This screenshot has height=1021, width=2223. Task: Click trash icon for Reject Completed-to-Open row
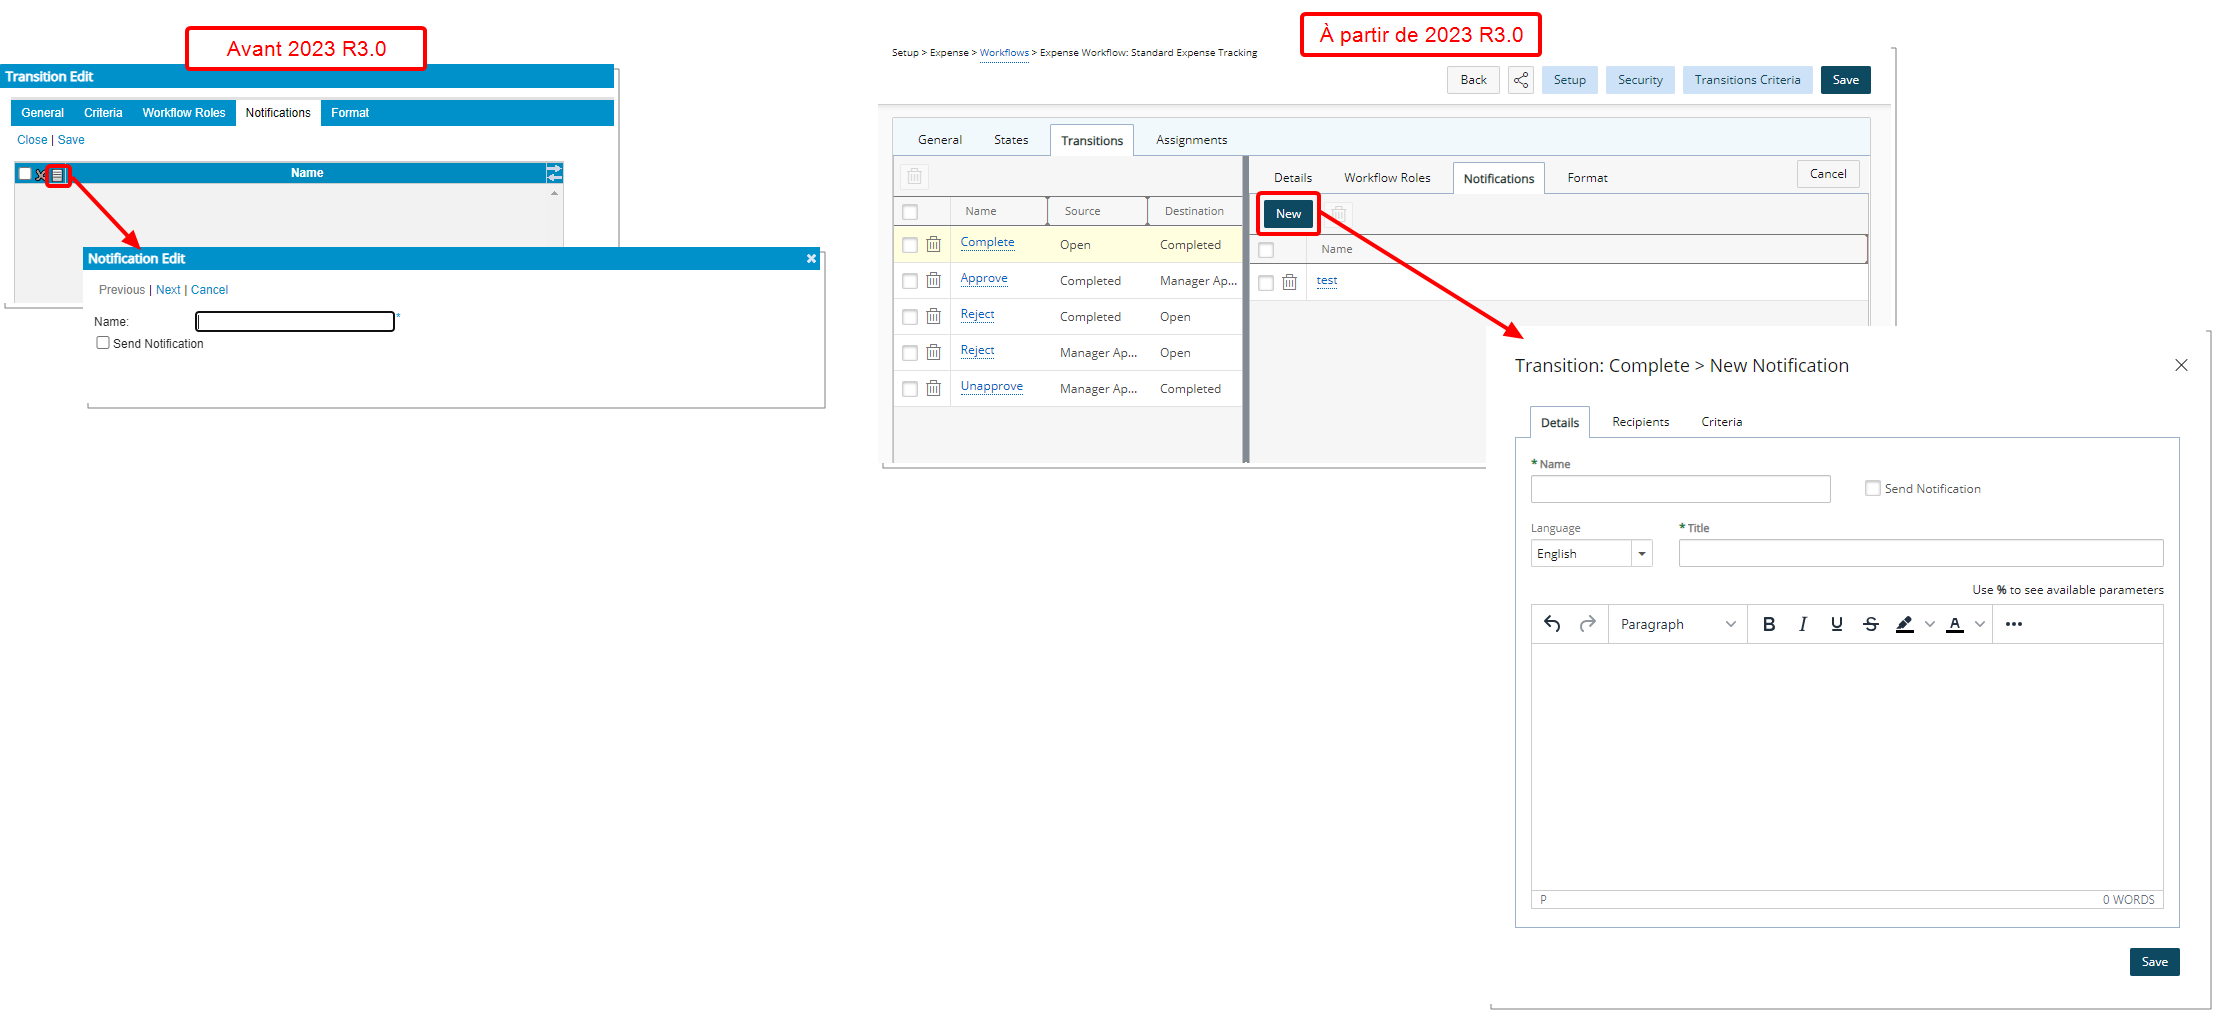point(933,316)
